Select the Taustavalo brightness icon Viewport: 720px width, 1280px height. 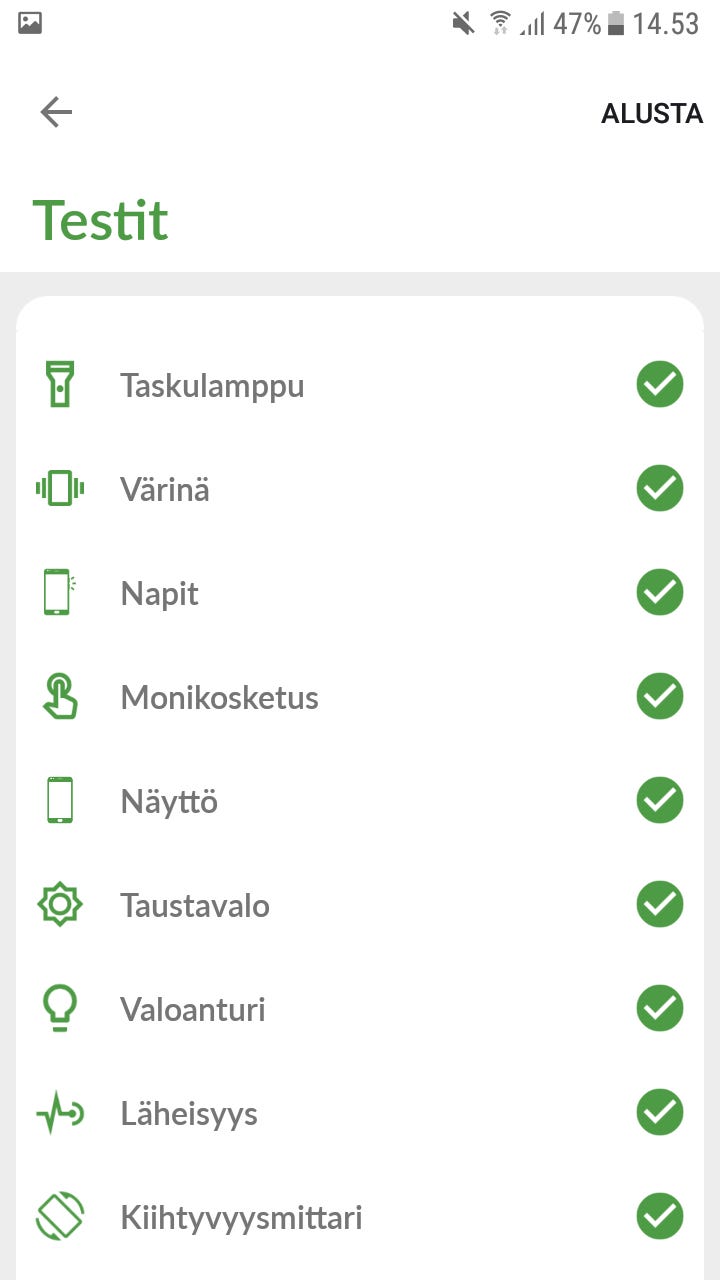coord(60,905)
